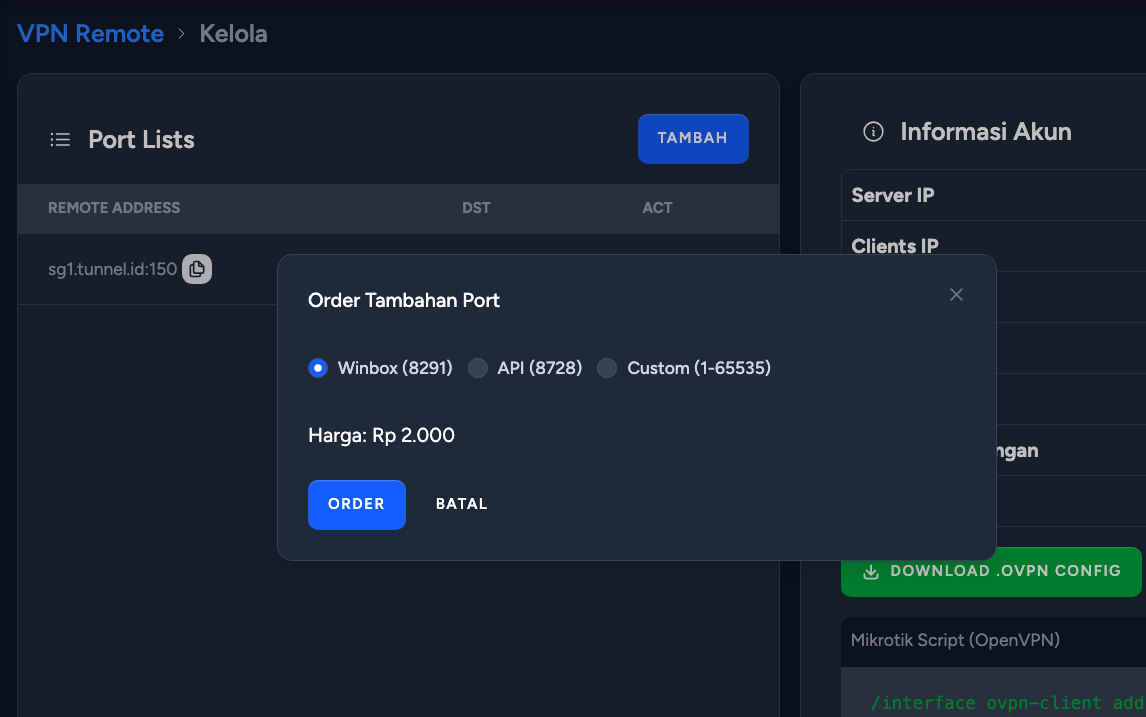Select the sg1.tunnel.id:150 address text
The width and height of the screenshot is (1146, 717).
point(112,269)
